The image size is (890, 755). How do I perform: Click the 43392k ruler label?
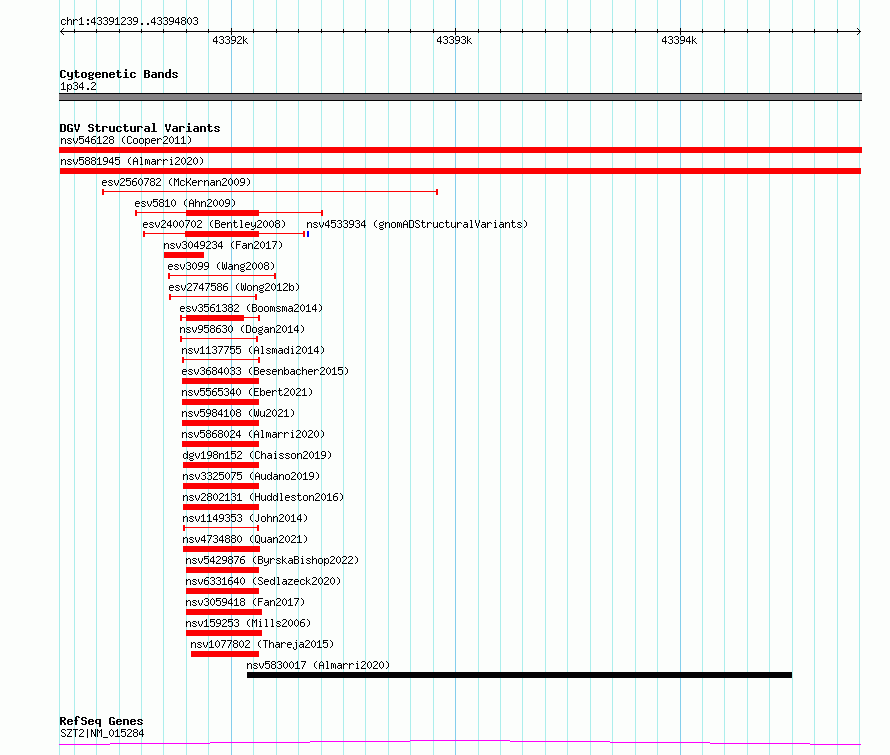pyautogui.click(x=230, y=40)
